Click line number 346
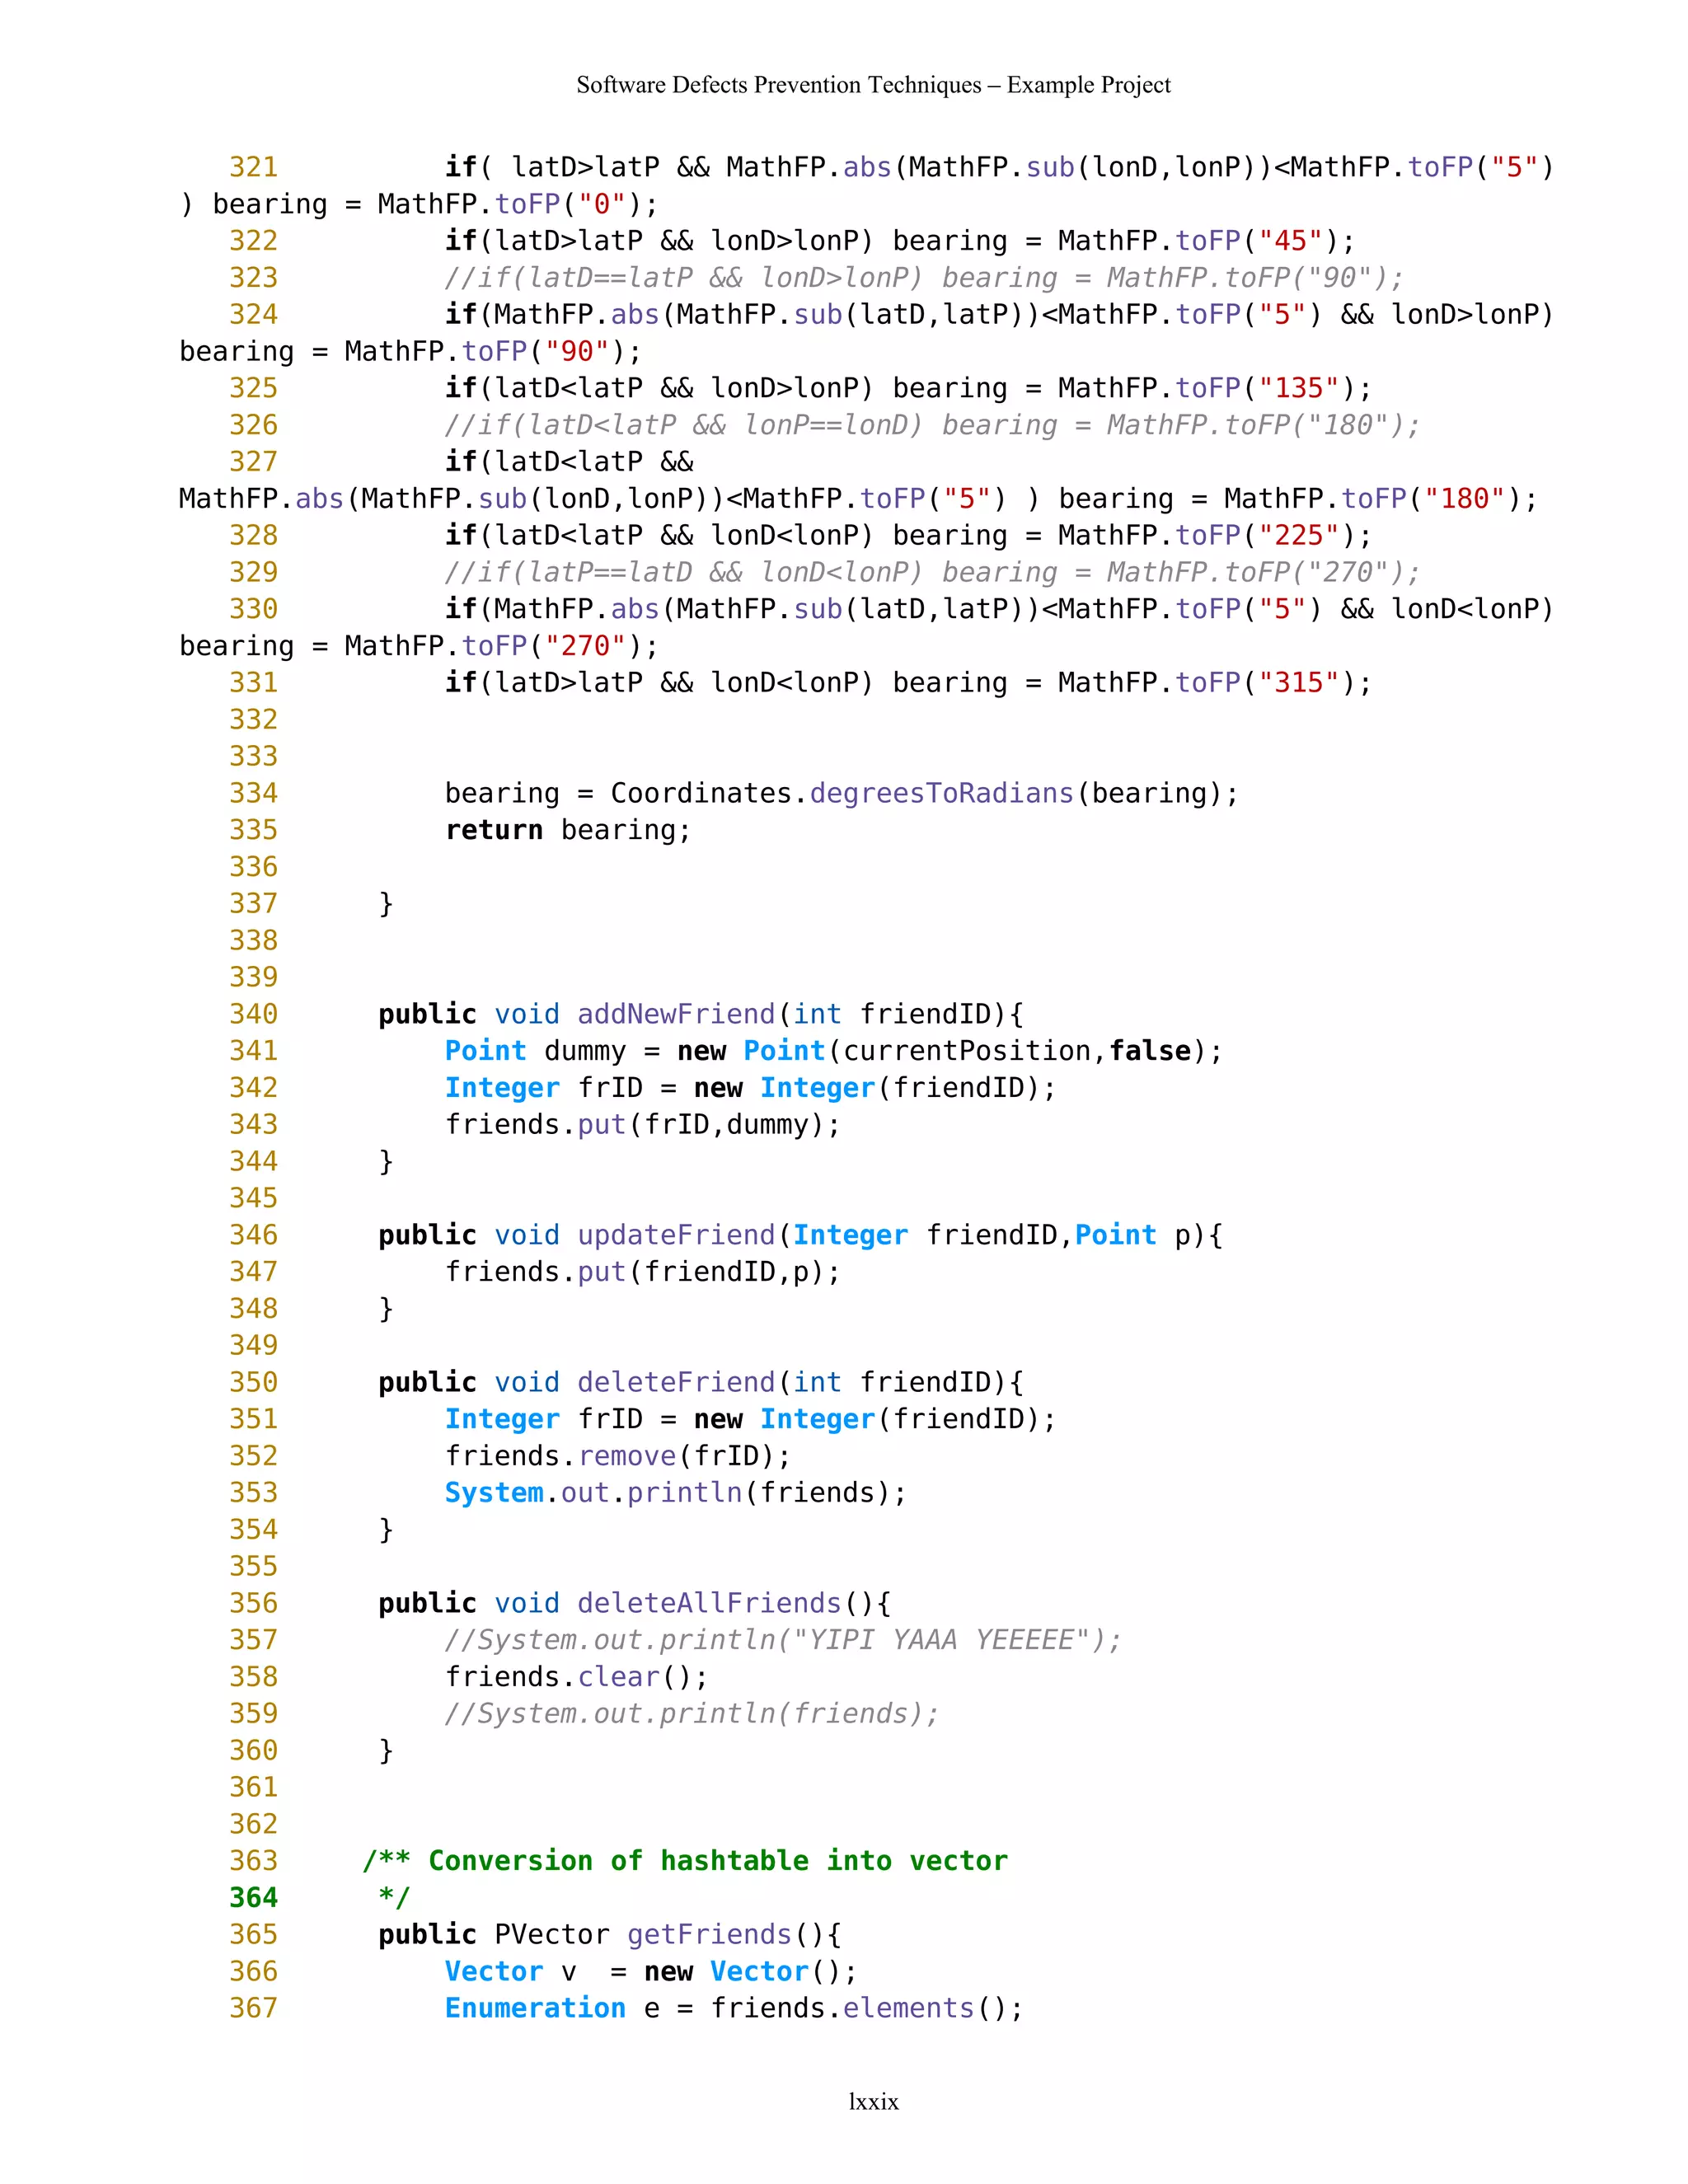This screenshot has height=2184, width=1688. (253, 1235)
